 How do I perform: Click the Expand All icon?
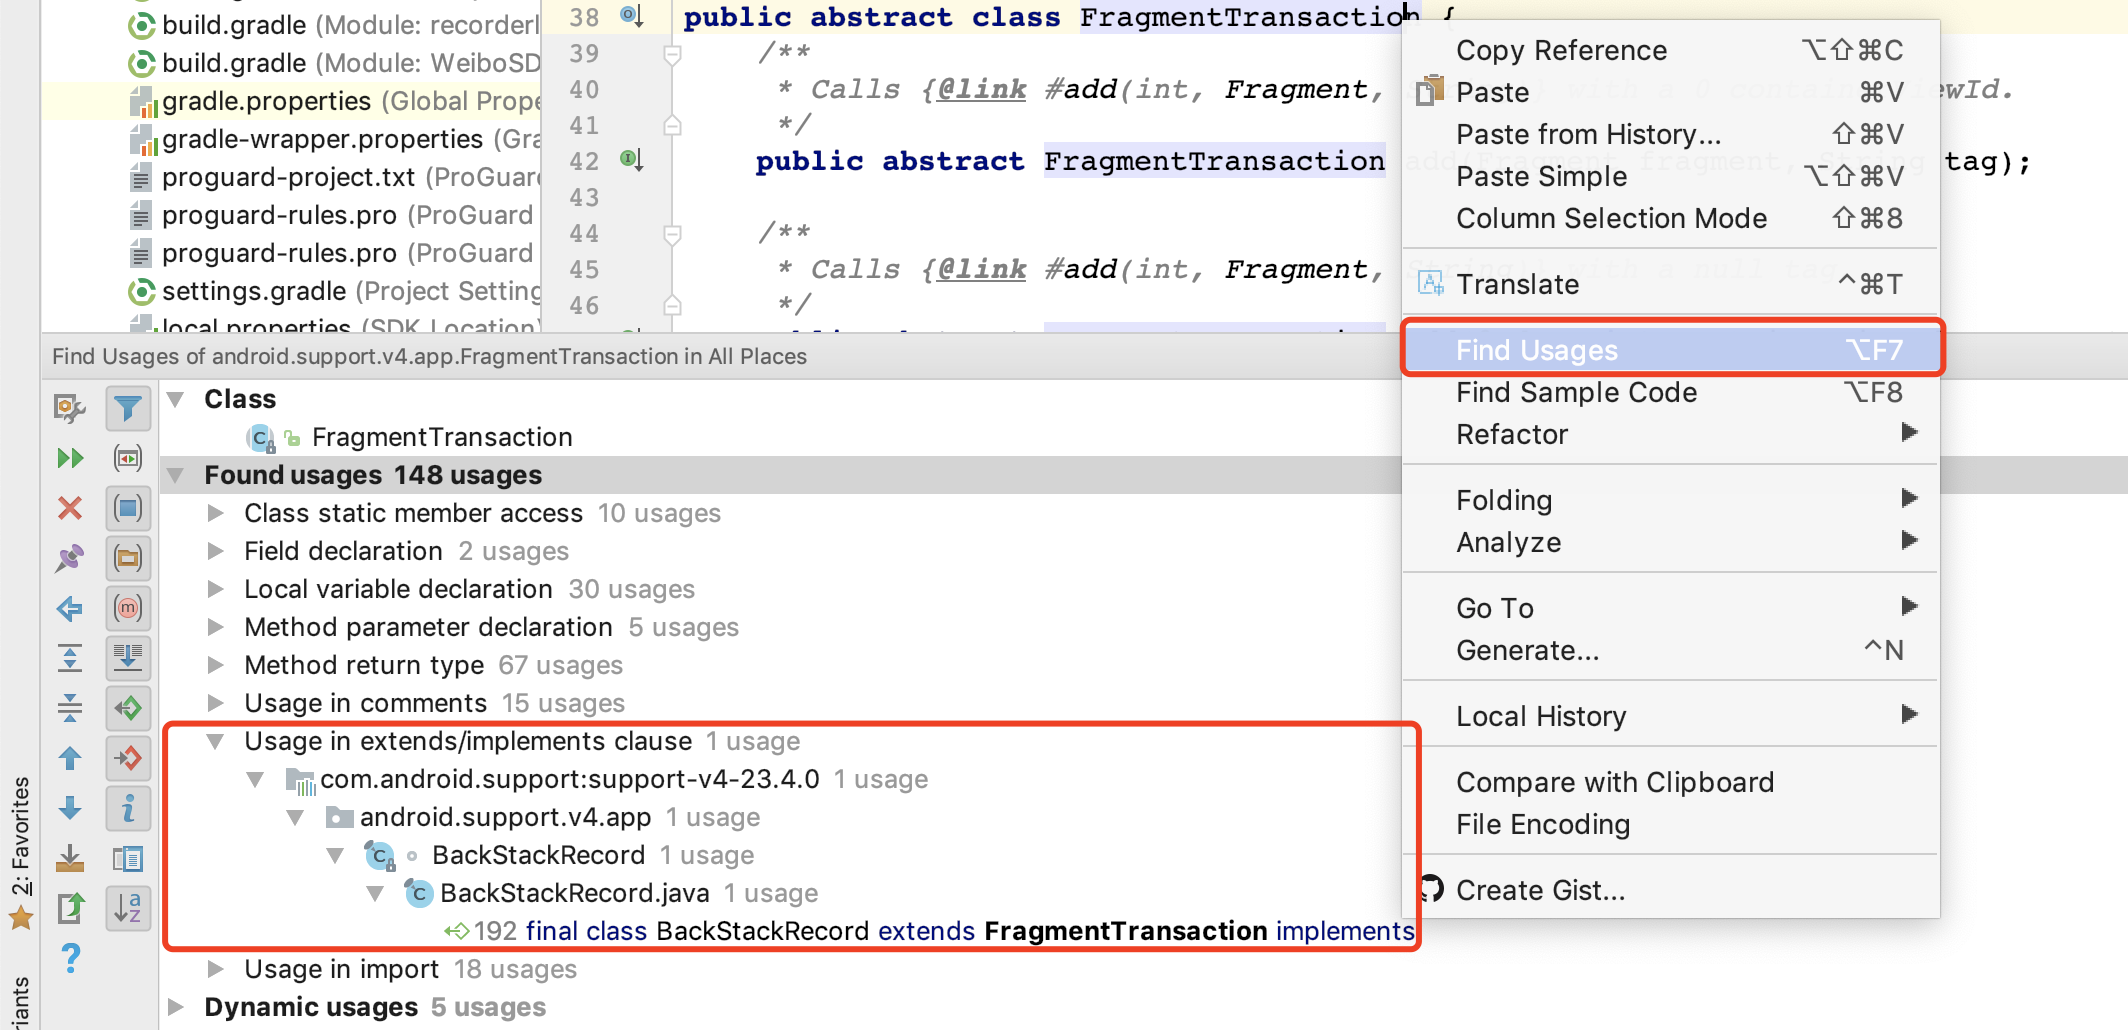tap(70, 658)
